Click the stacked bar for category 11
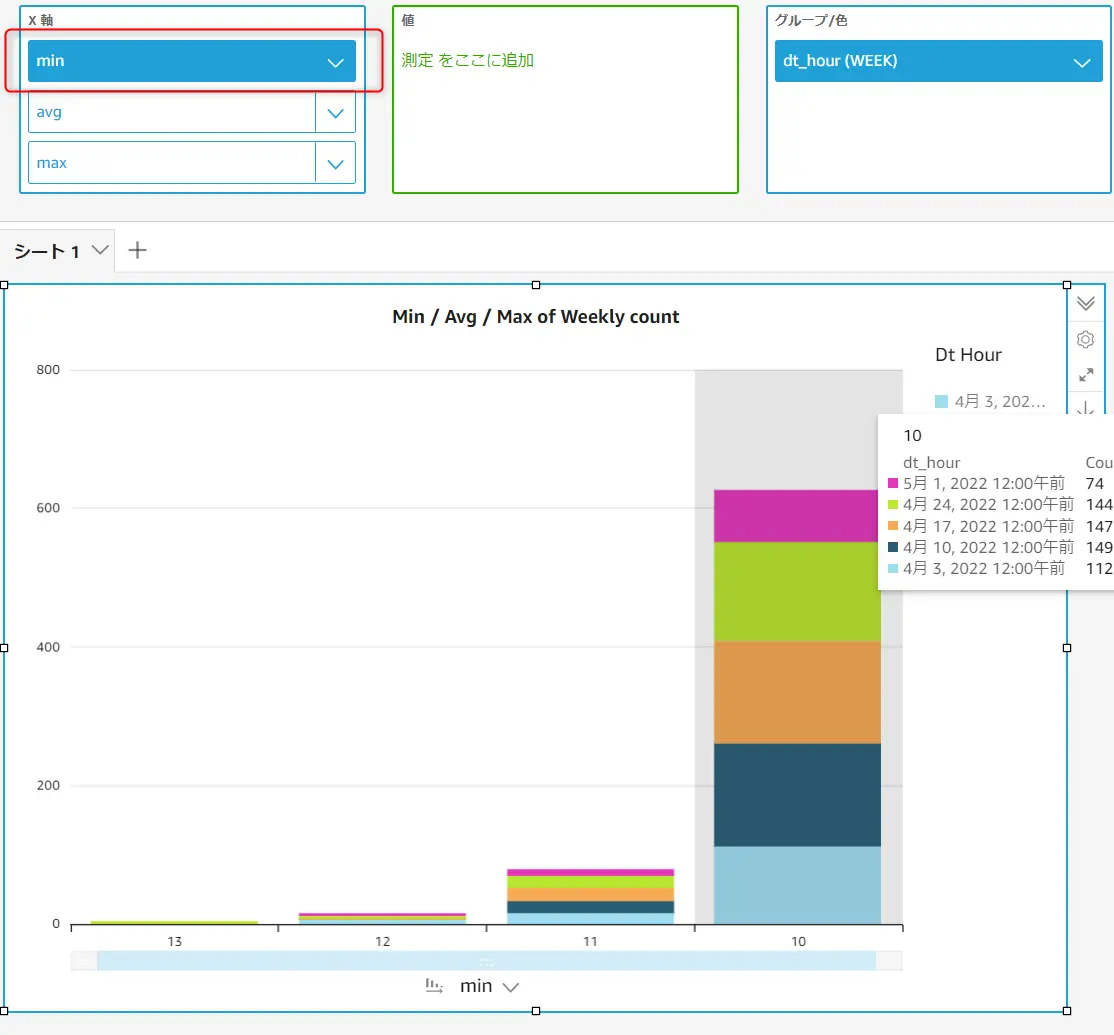 590,896
